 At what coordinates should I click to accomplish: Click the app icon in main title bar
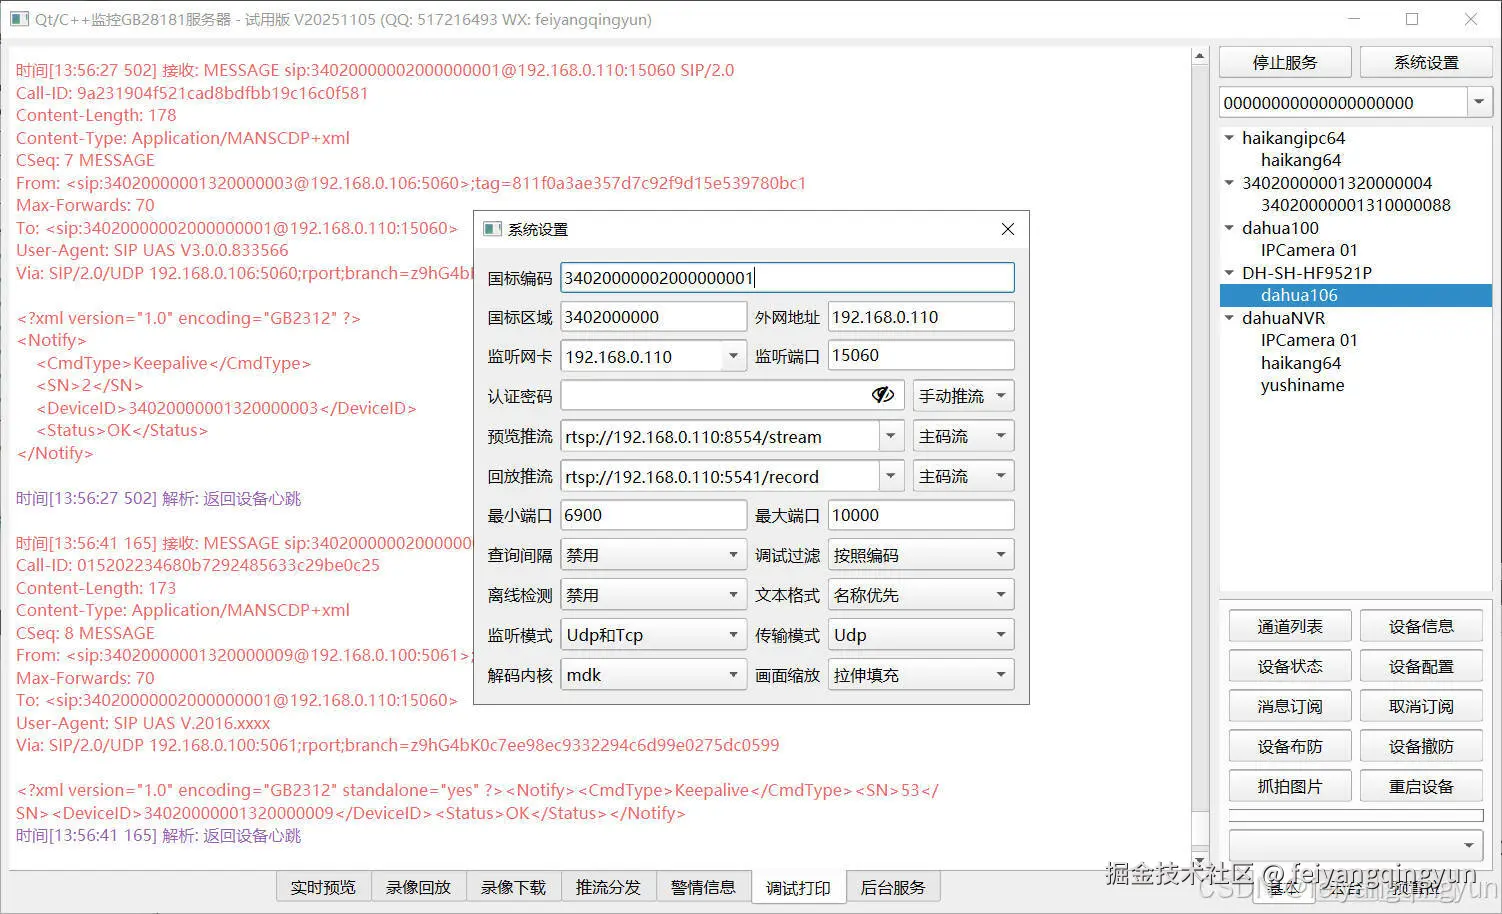19,18
